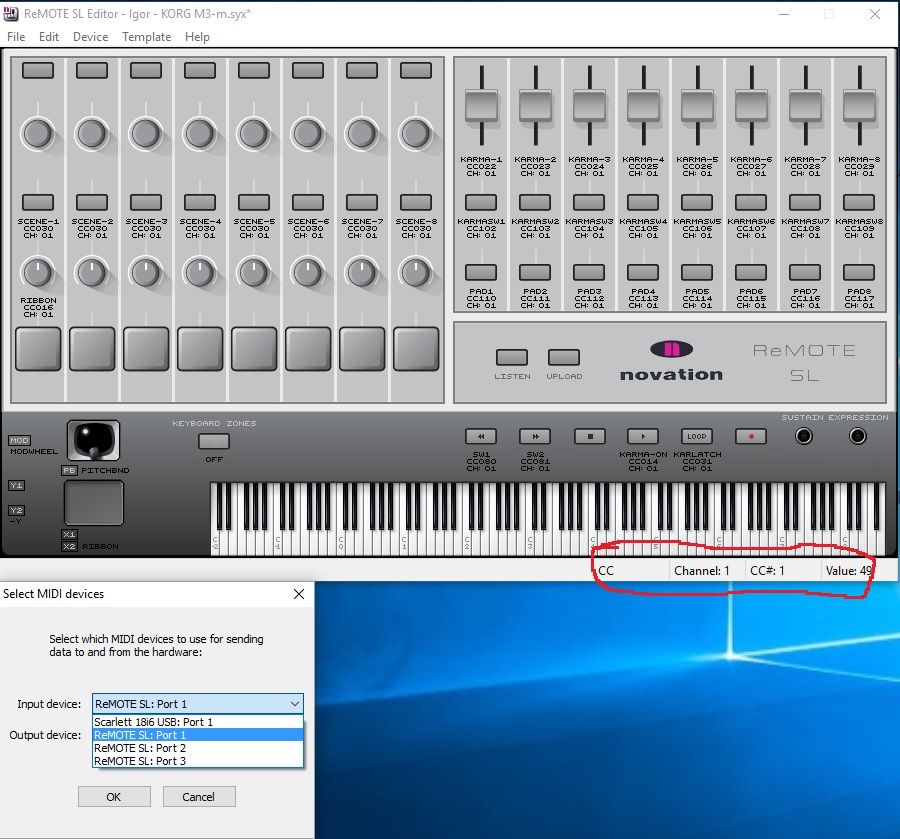This screenshot has height=839, width=900.
Task: Click the stop transport button
Action: coord(589,436)
